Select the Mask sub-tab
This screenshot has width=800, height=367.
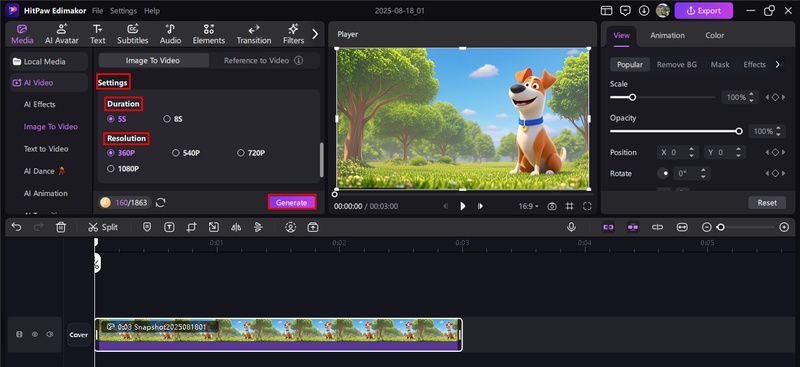coord(720,64)
